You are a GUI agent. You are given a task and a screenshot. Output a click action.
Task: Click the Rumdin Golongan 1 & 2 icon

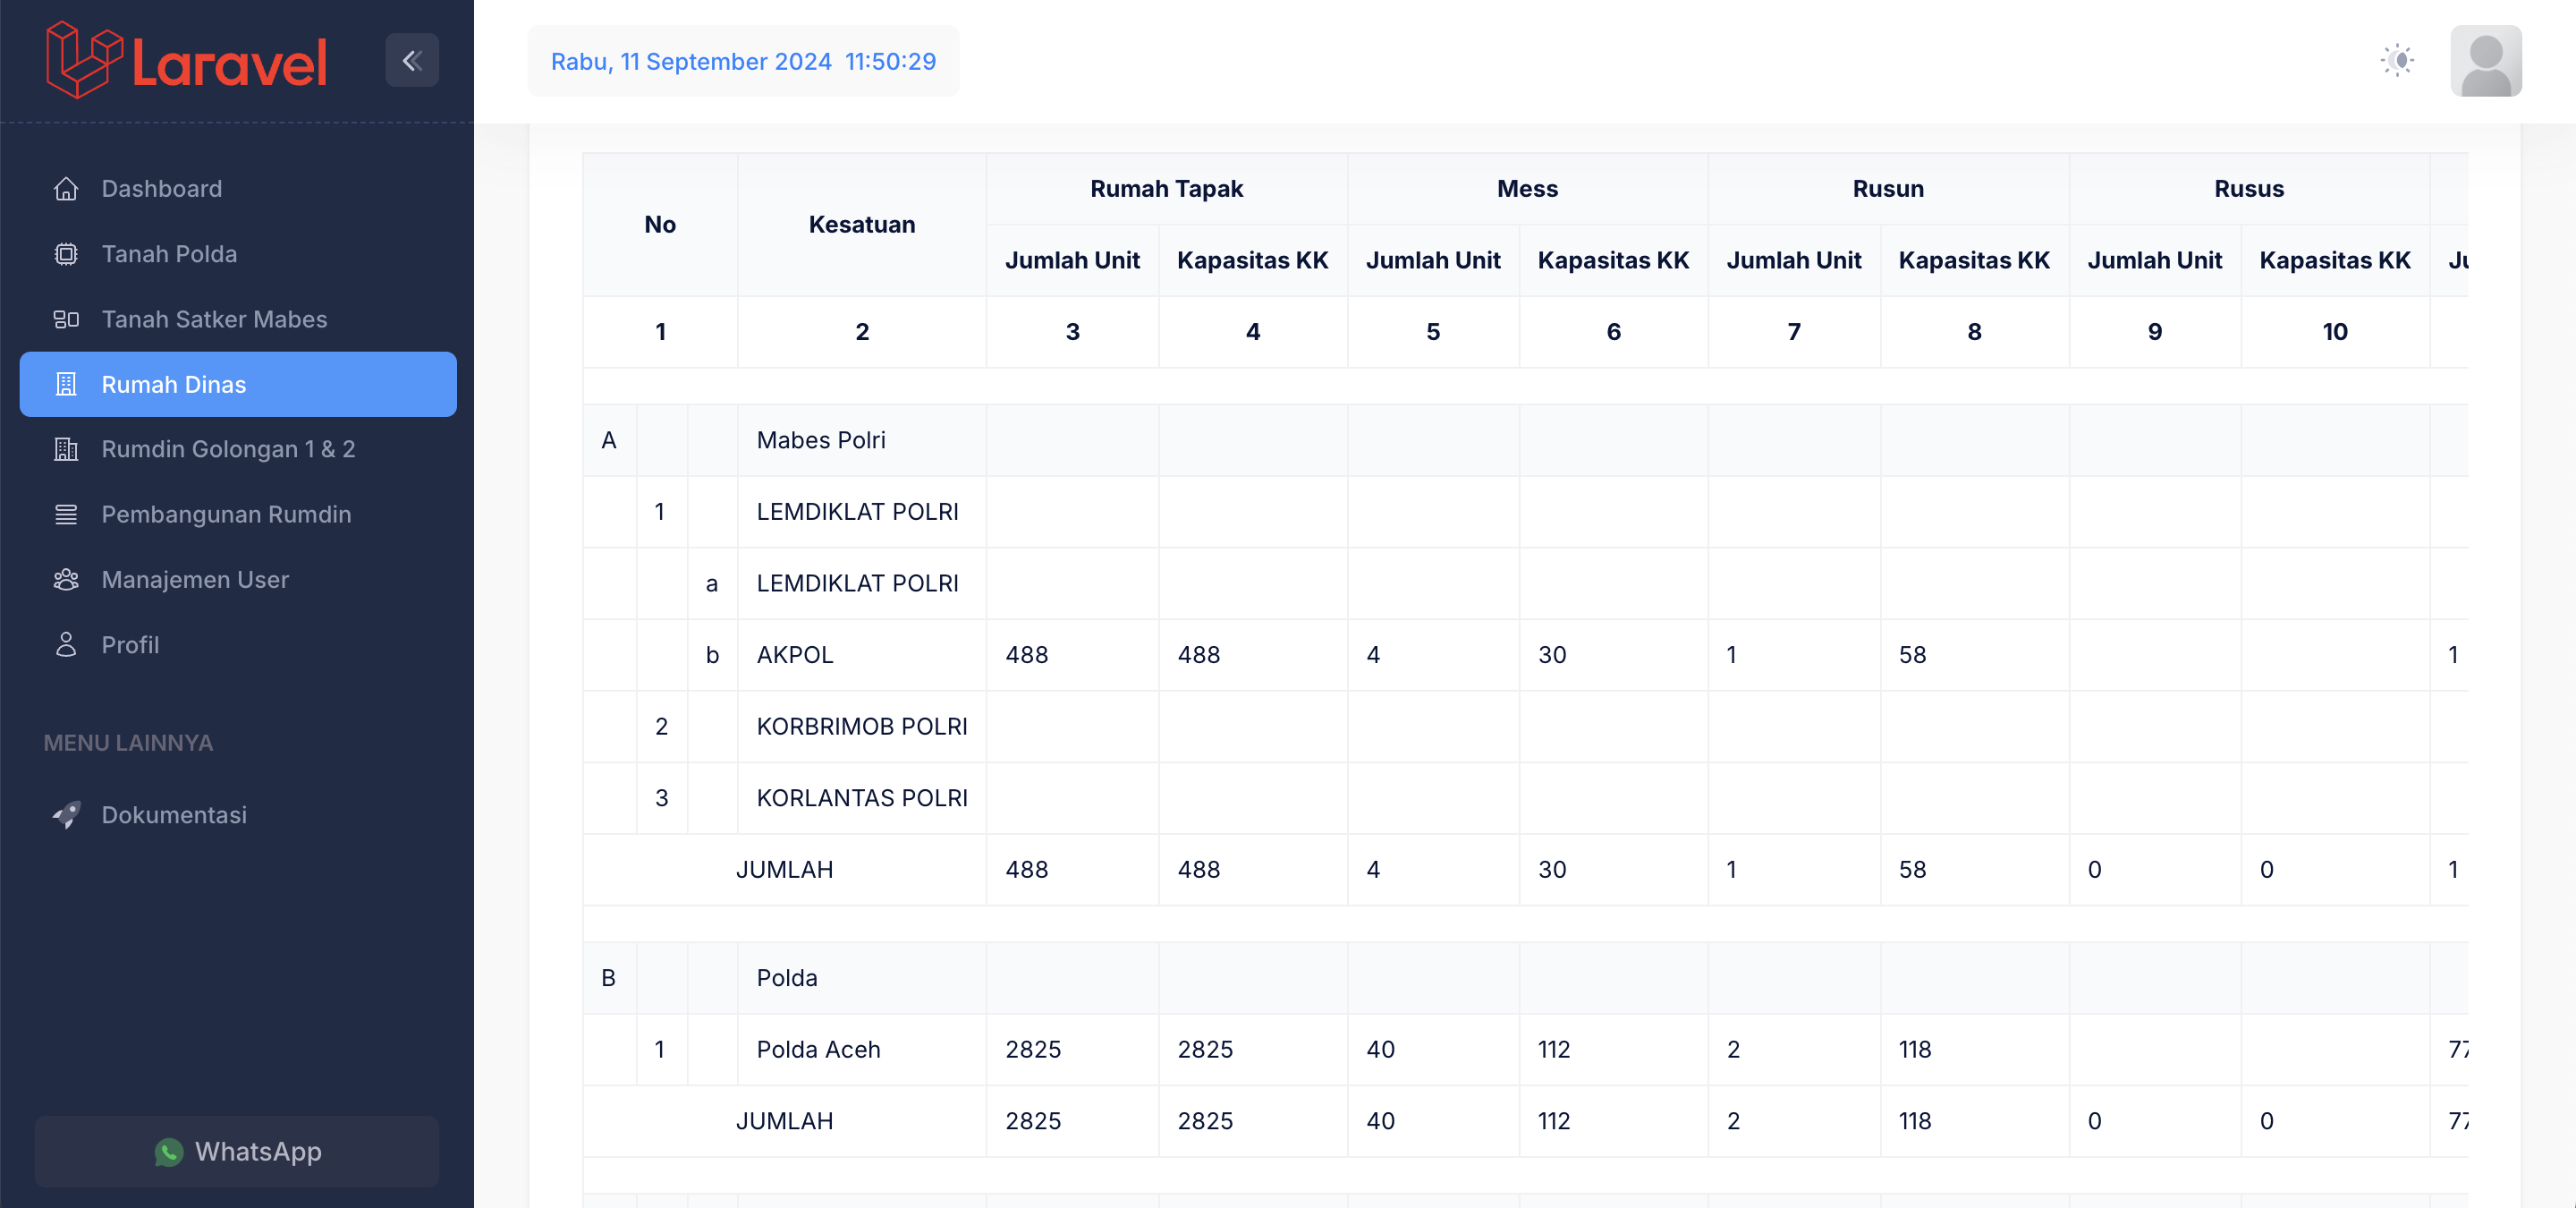coord(66,449)
